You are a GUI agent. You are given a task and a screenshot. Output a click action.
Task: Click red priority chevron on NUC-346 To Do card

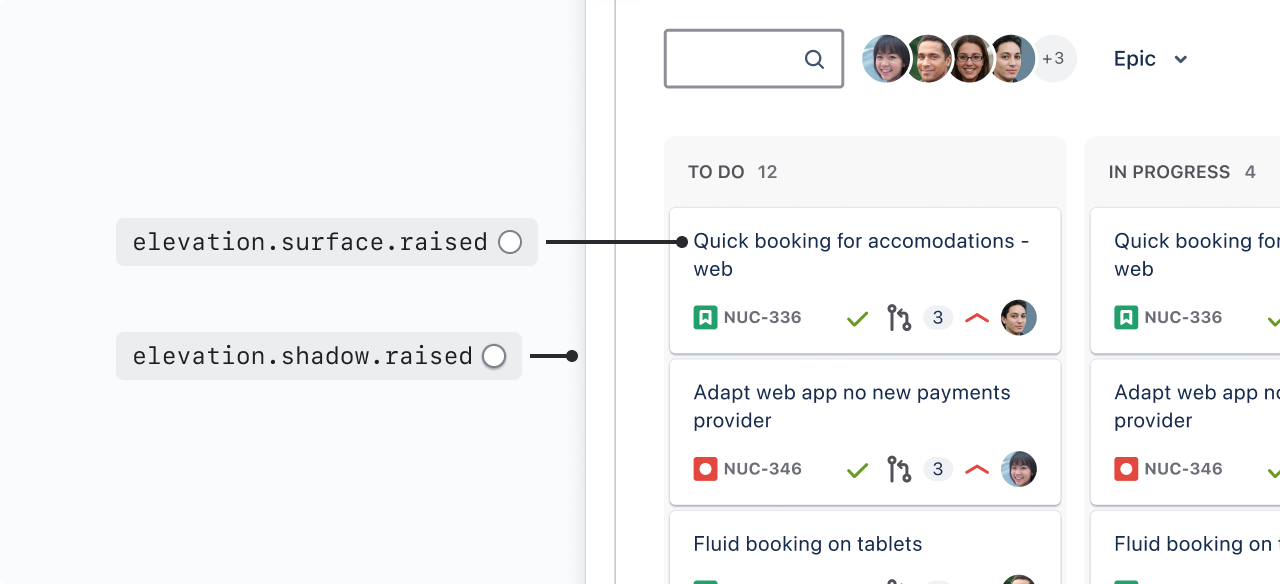(x=977, y=470)
